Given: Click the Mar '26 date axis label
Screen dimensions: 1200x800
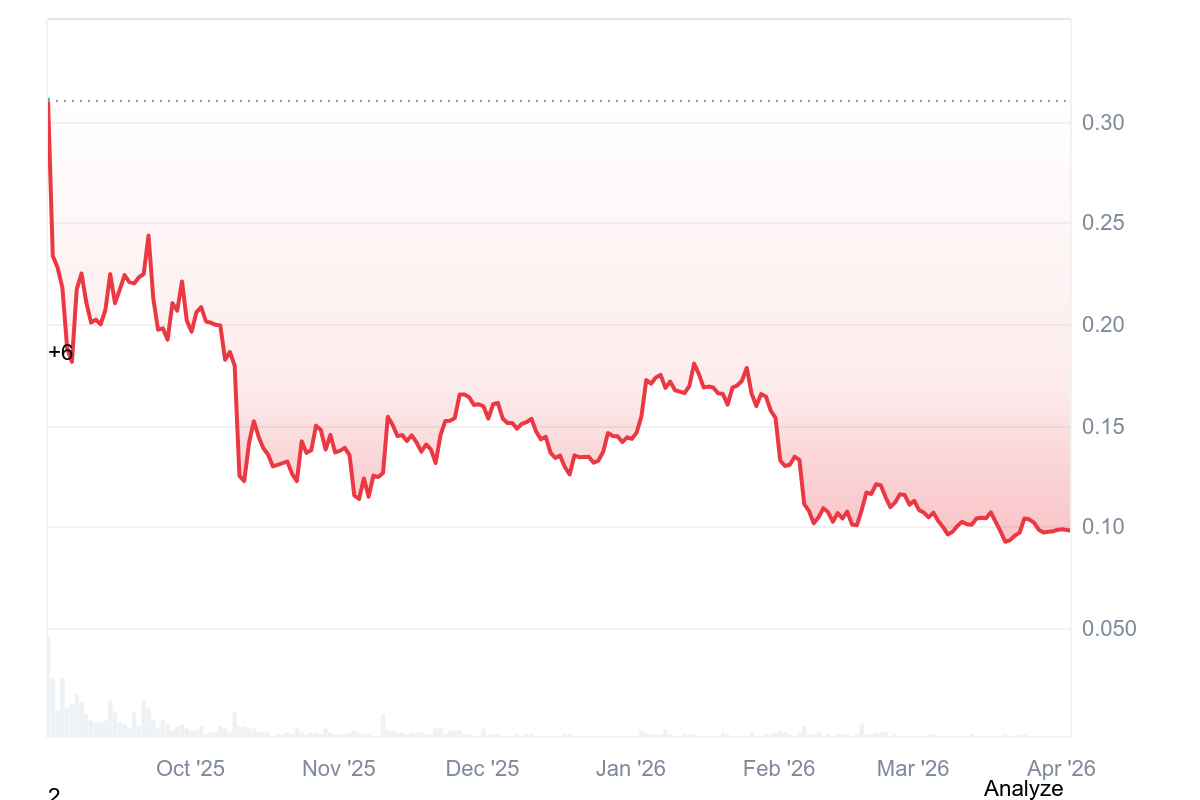Looking at the screenshot, I should [x=912, y=768].
